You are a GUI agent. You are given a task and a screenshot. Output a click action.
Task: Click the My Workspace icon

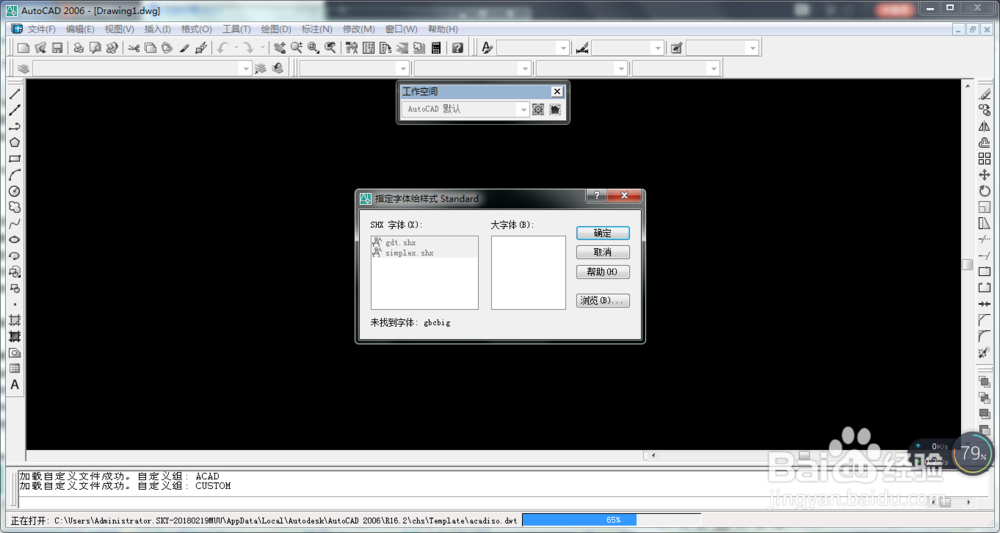(555, 109)
